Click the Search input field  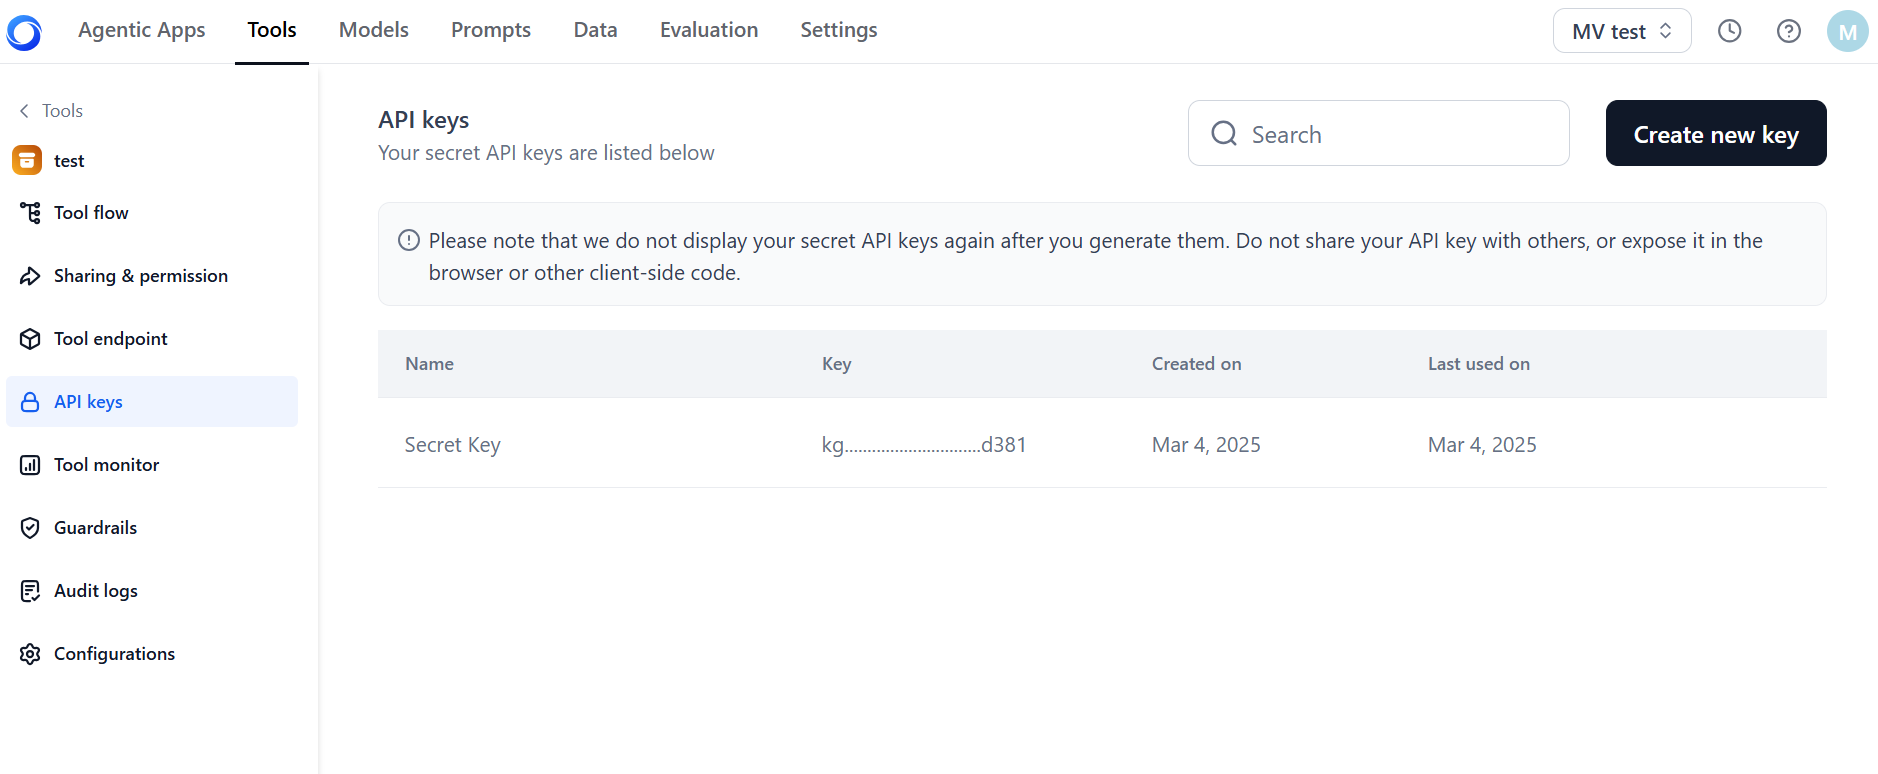(1378, 133)
